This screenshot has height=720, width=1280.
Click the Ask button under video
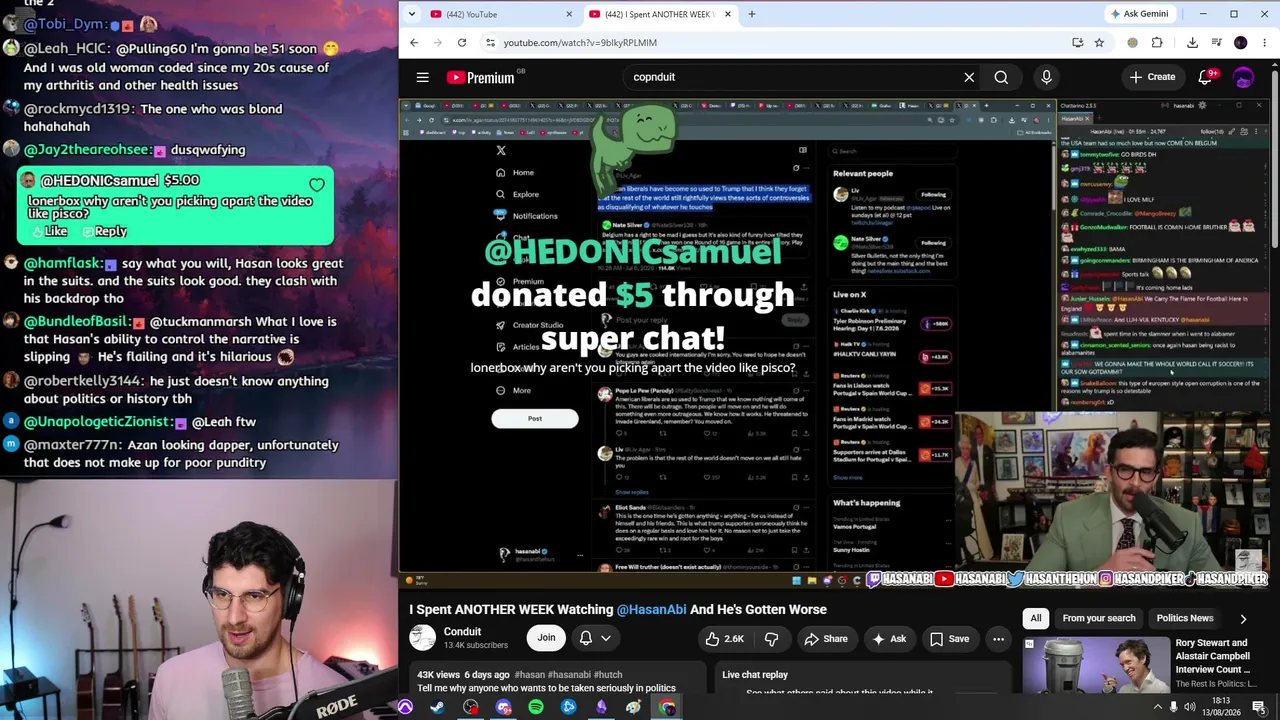point(889,639)
